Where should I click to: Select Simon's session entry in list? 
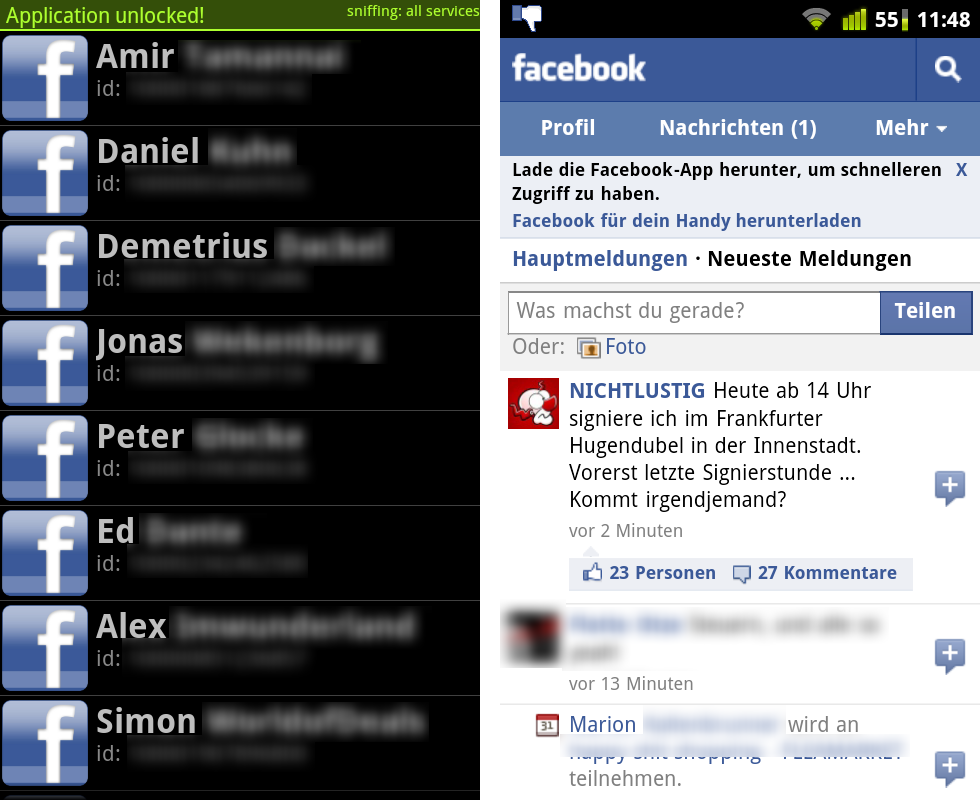[x=240, y=742]
